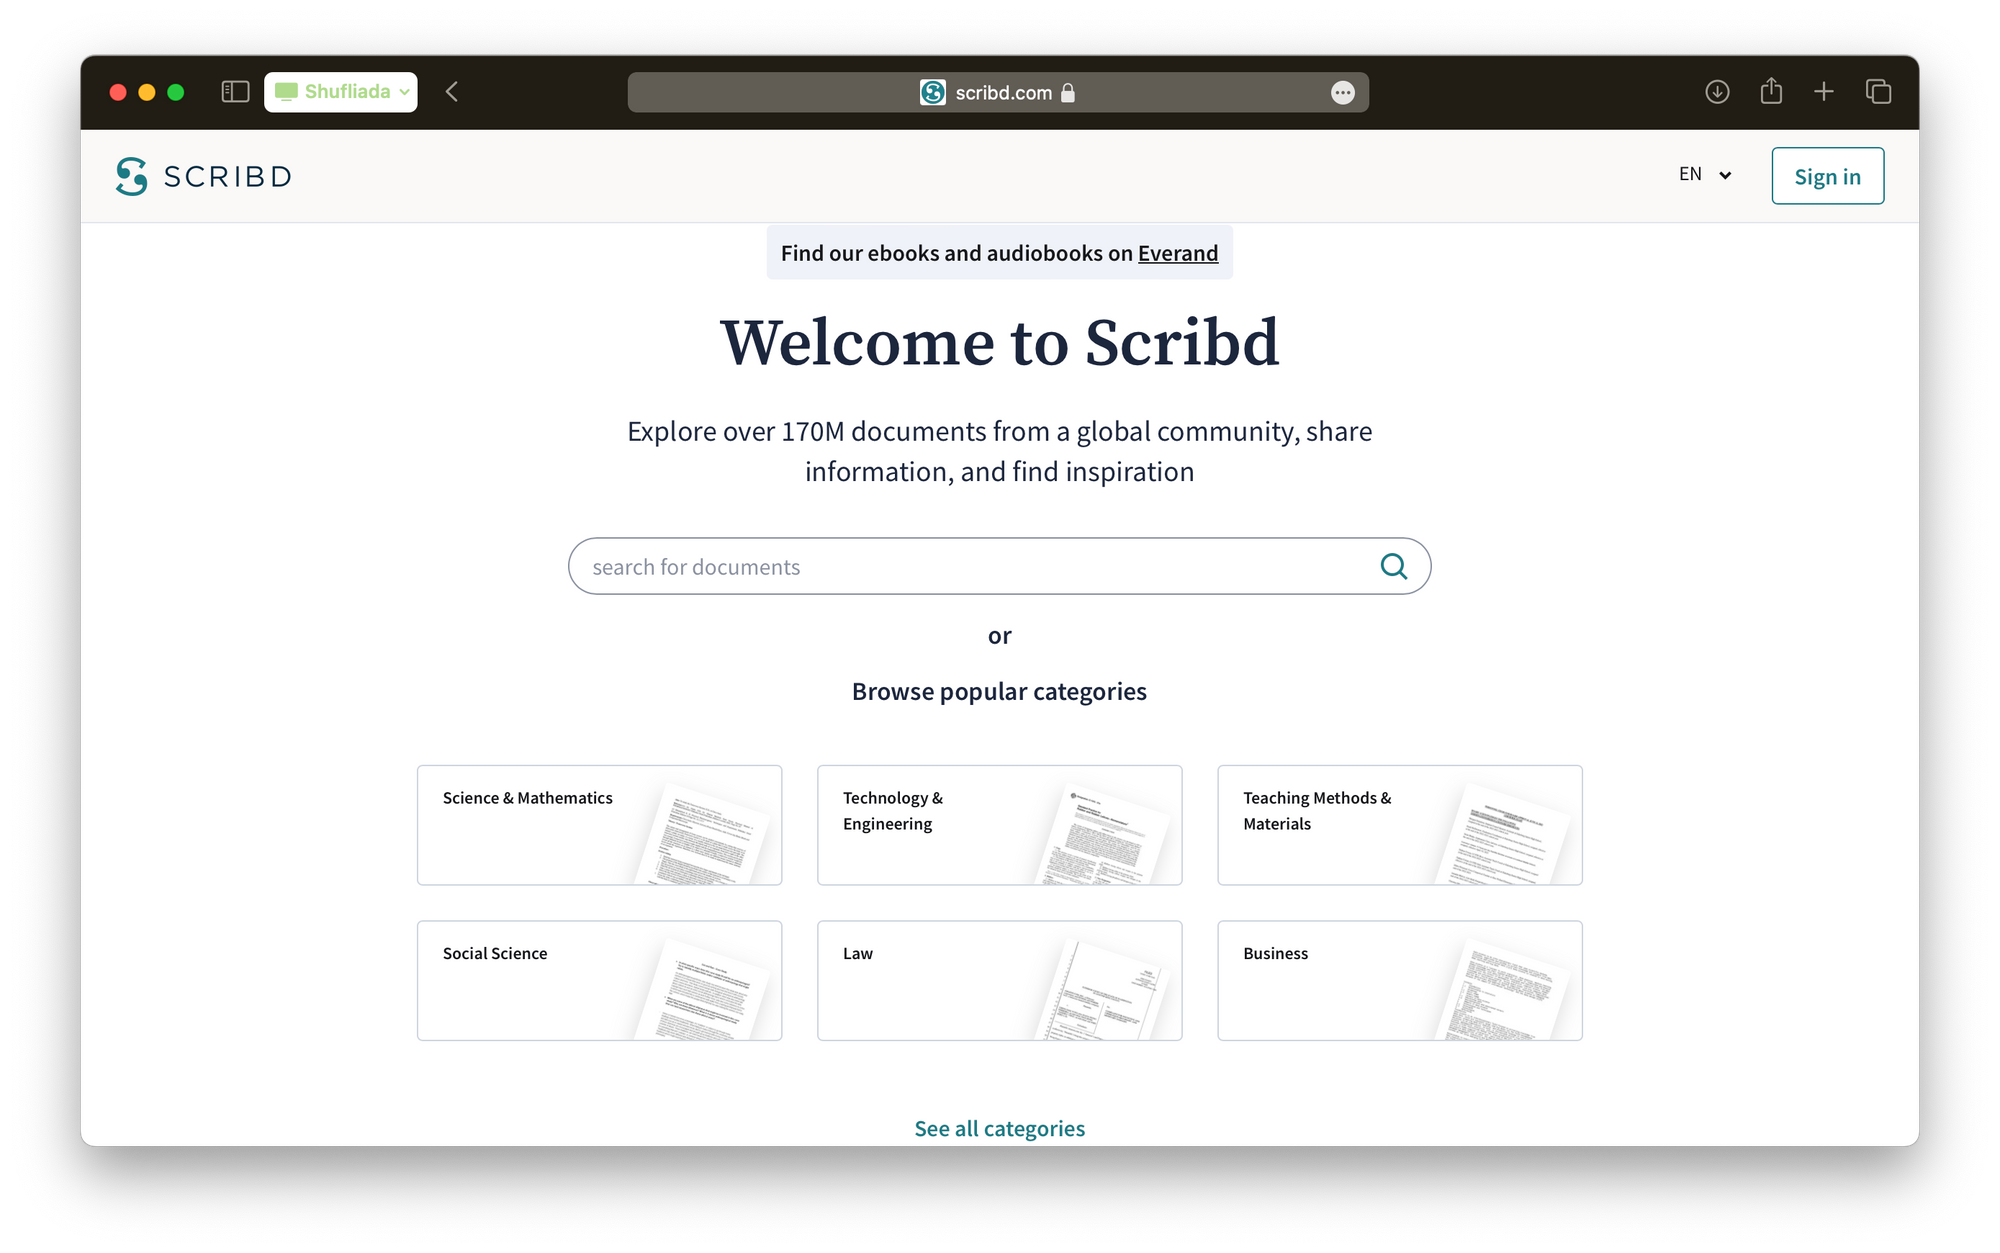
Task: Toggle the Safari sidebar icon
Action: point(235,92)
